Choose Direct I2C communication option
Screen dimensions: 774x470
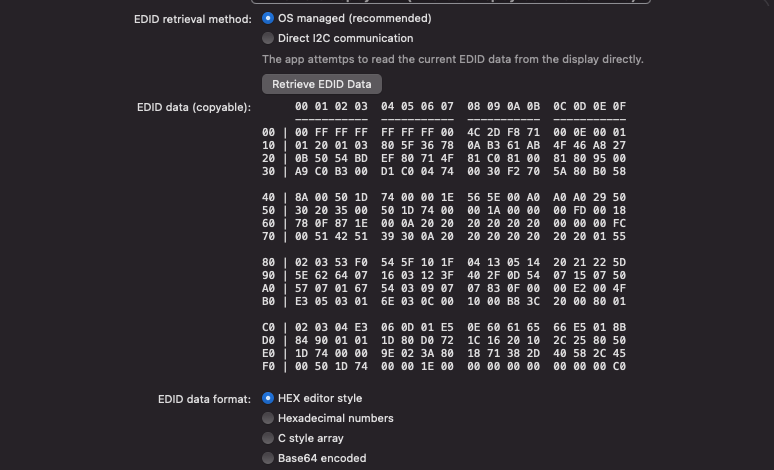268,38
